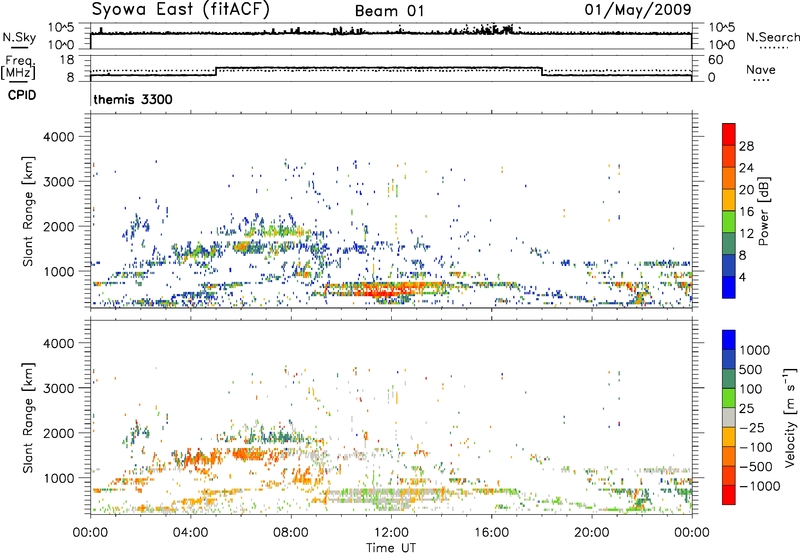Click the "N.Search" legend label
This screenshot has width=800, height=554.
pos(772,37)
